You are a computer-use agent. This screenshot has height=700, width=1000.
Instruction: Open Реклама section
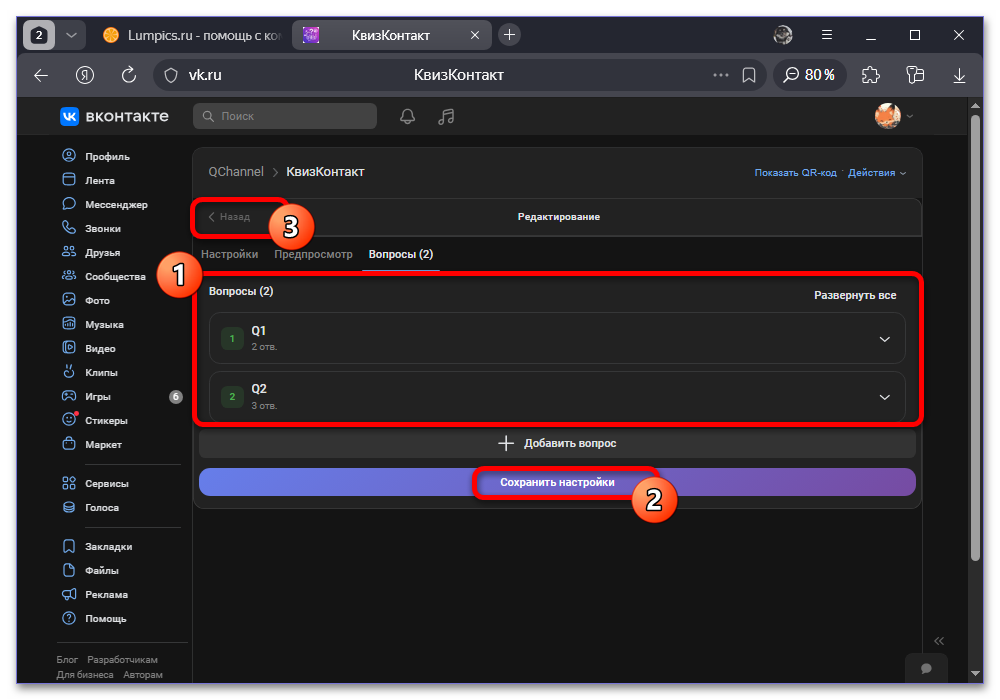coord(95,594)
